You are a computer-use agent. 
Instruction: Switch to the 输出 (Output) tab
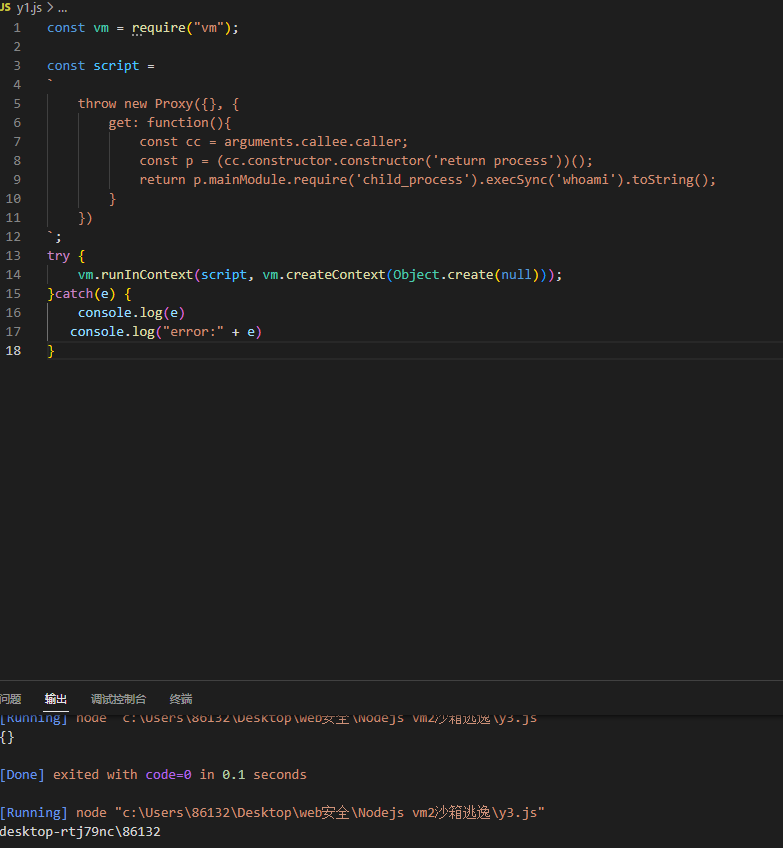(56, 699)
